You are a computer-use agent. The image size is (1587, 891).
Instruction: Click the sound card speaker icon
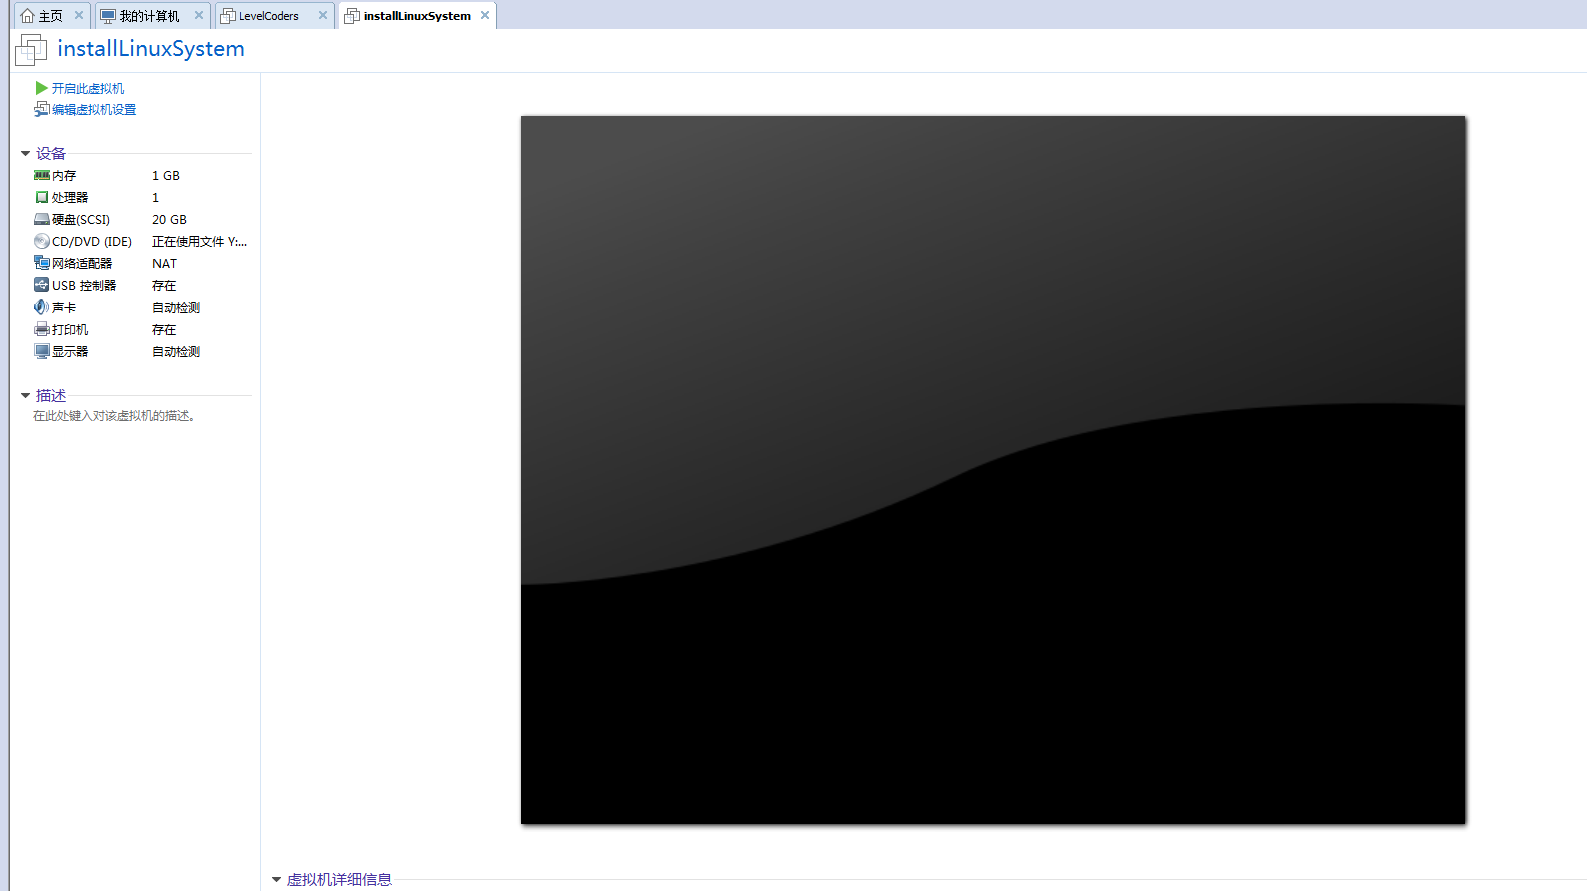tap(41, 307)
